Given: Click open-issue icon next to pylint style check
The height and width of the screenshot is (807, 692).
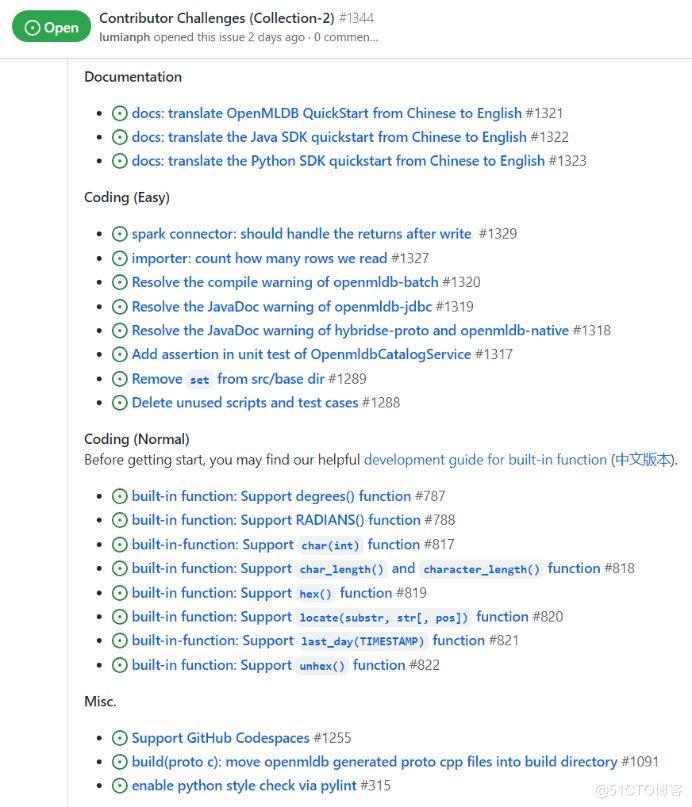Looking at the screenshot, I should pos(119,786).
